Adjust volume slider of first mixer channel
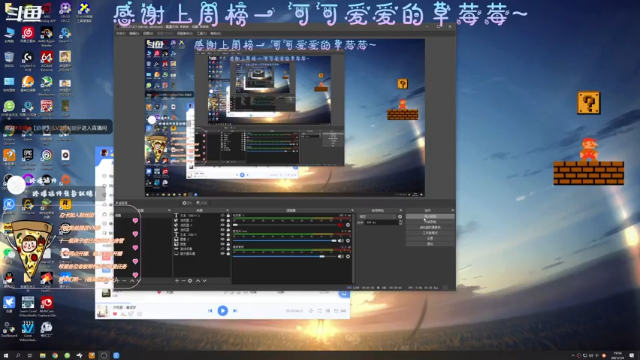The width and height of the screenshot is (640, 360). point(285,225)
